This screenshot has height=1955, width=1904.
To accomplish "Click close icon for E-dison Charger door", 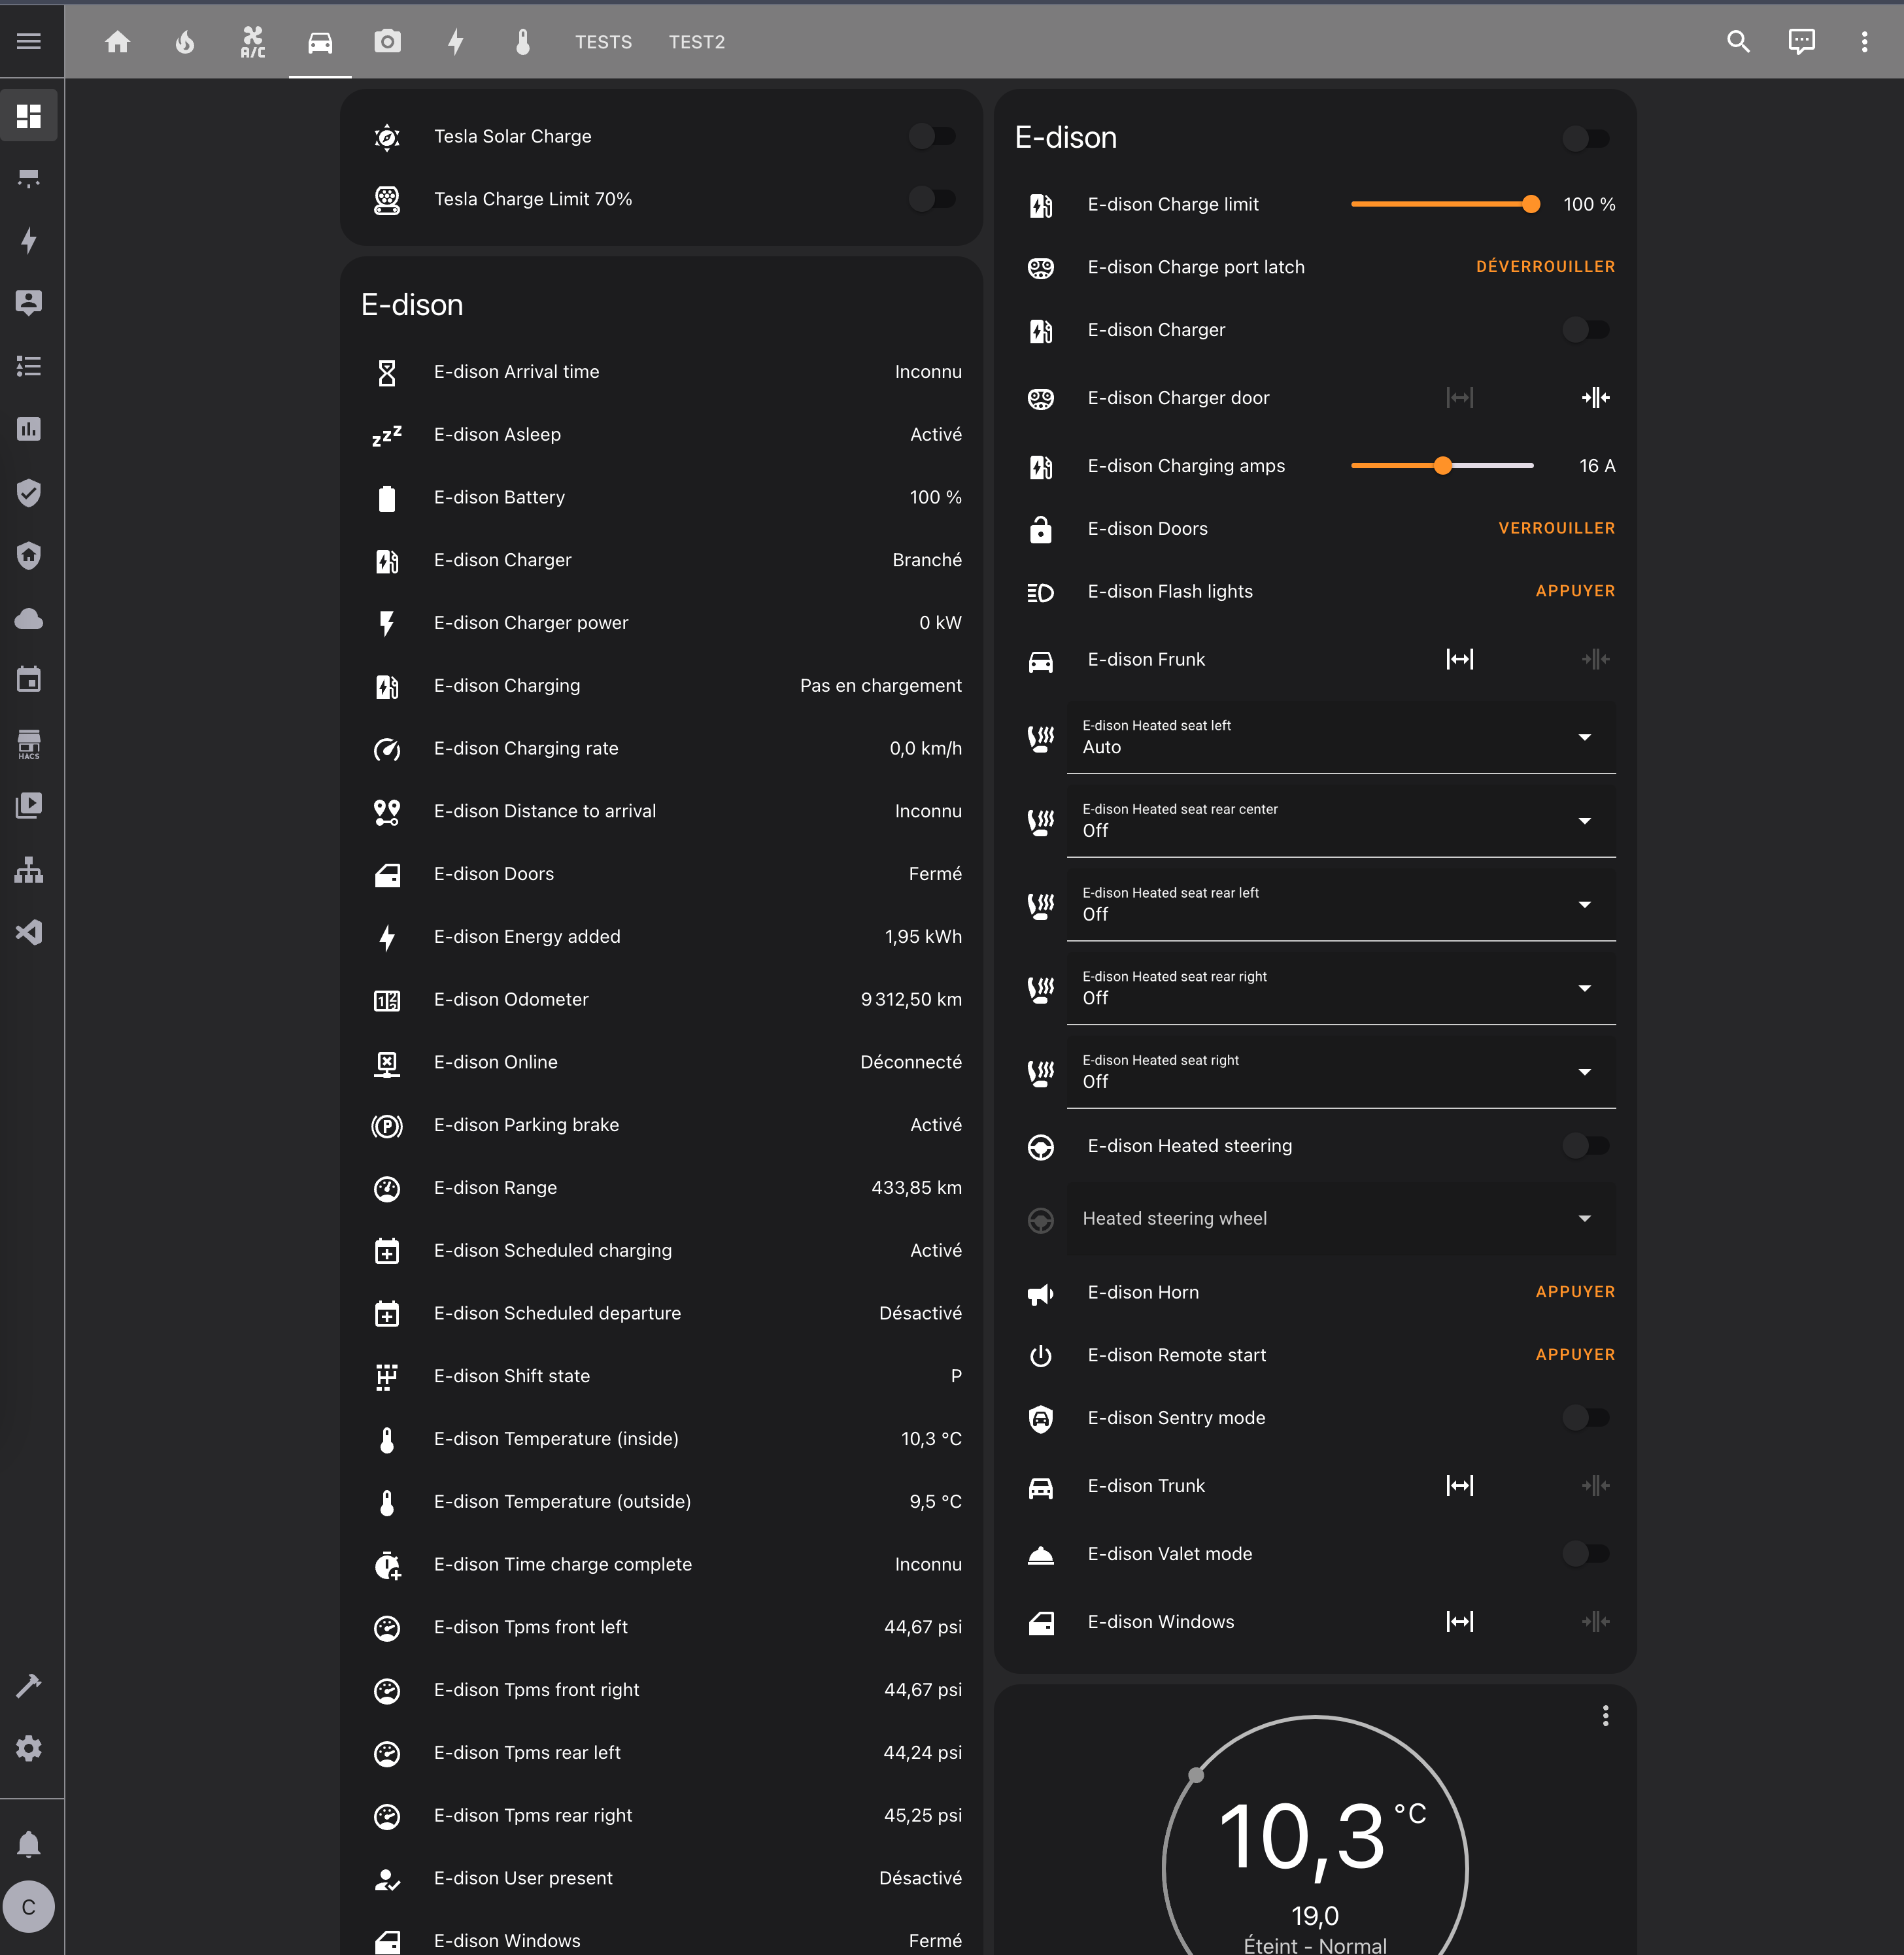I will [x=1595, y=398].
